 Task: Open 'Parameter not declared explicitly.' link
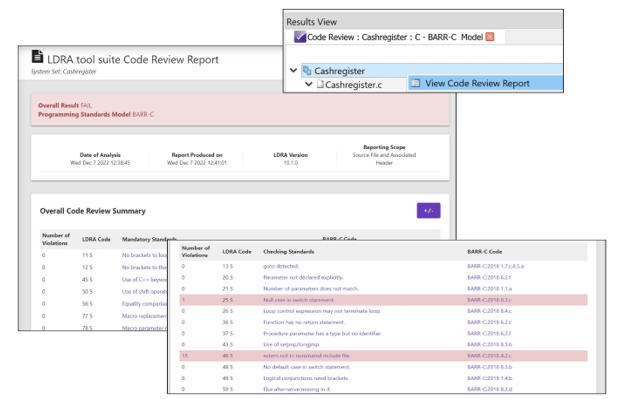coord(303,277)
